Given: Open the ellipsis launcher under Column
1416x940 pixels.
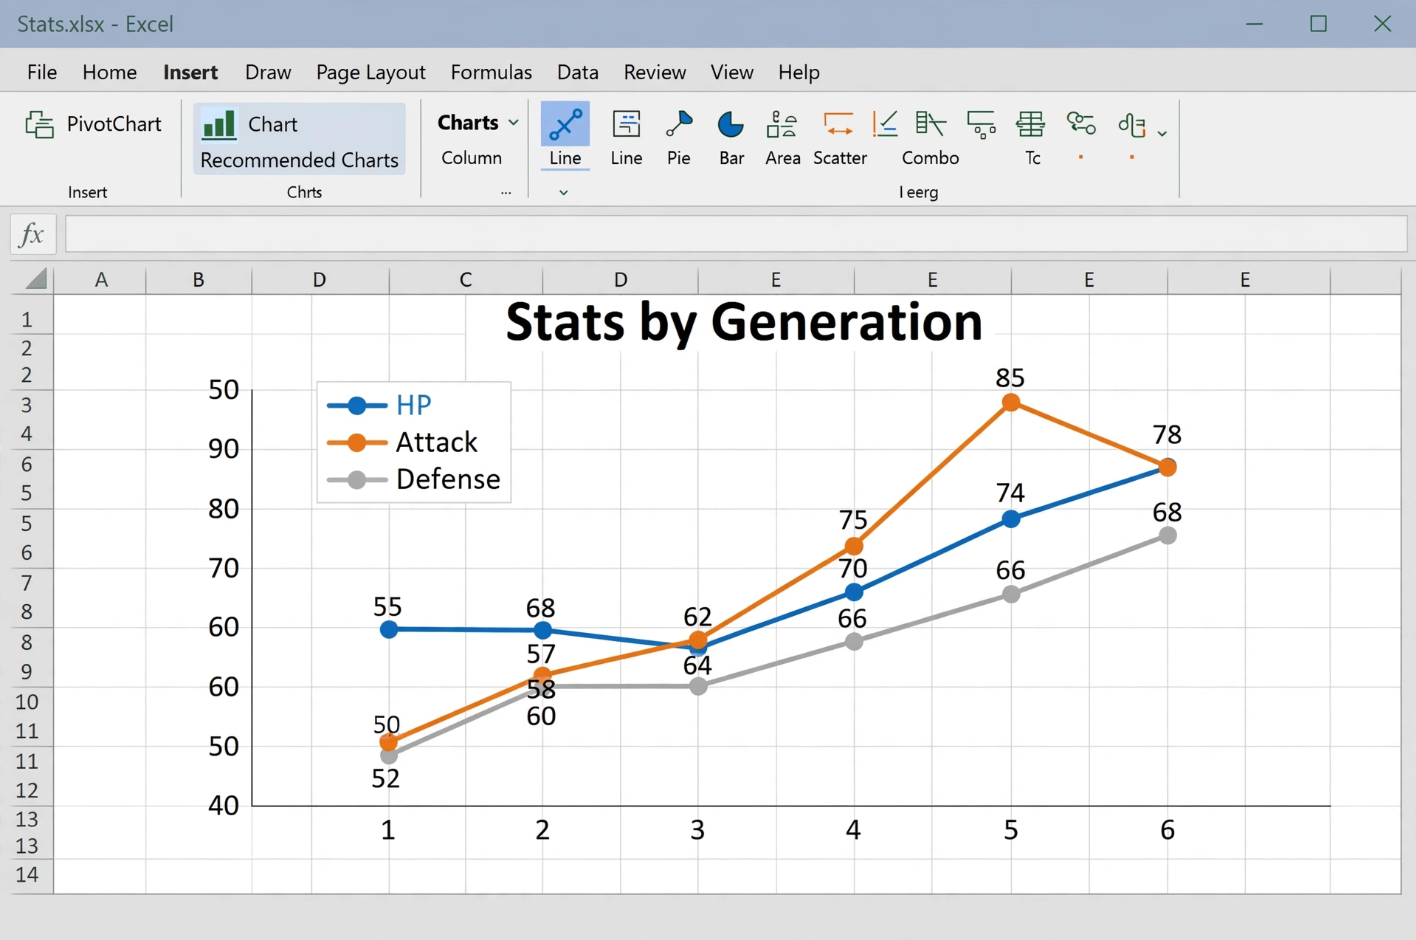Looking at the screenshot, I should click(x=506, y=192).
